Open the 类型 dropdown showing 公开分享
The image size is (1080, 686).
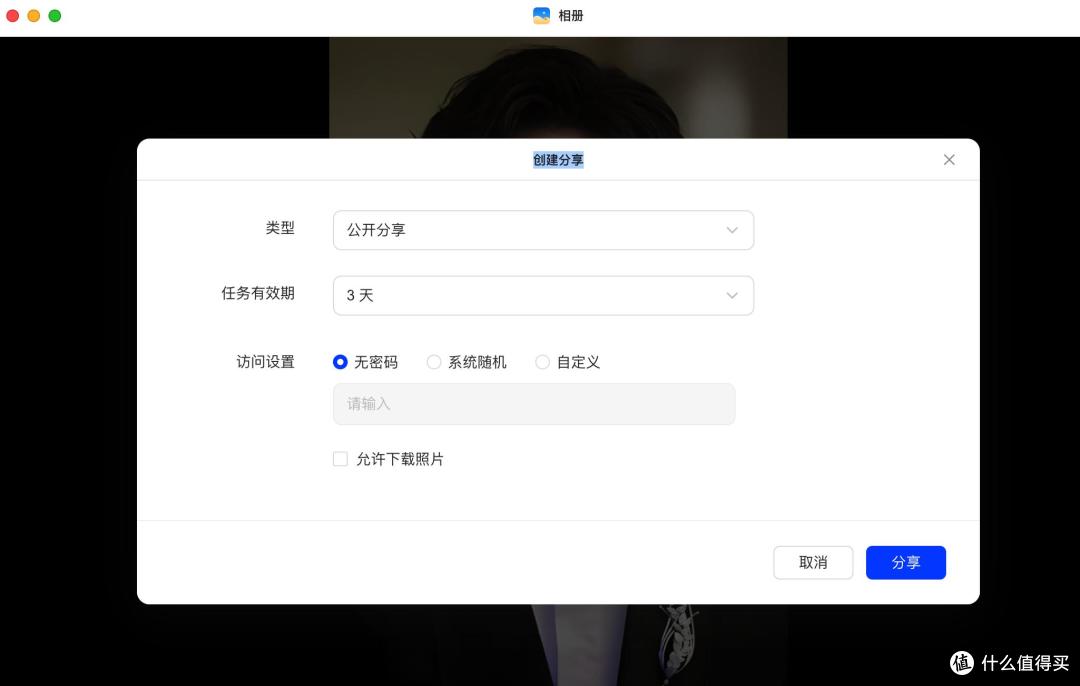point(543,230)
